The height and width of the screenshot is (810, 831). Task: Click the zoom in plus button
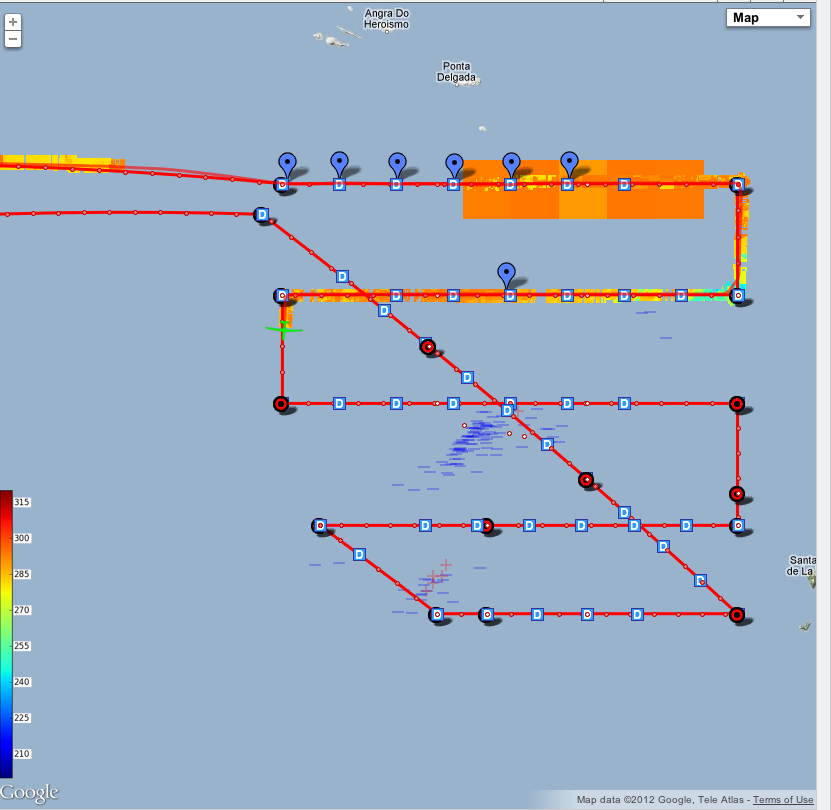(13, 21)
